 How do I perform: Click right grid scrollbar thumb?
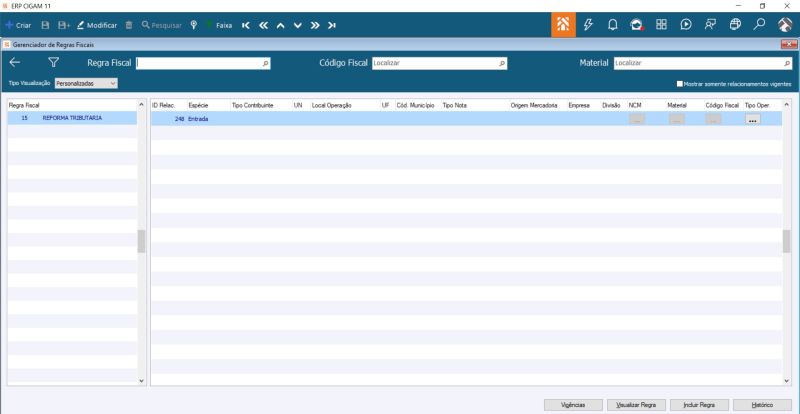(x=787, y=241)
